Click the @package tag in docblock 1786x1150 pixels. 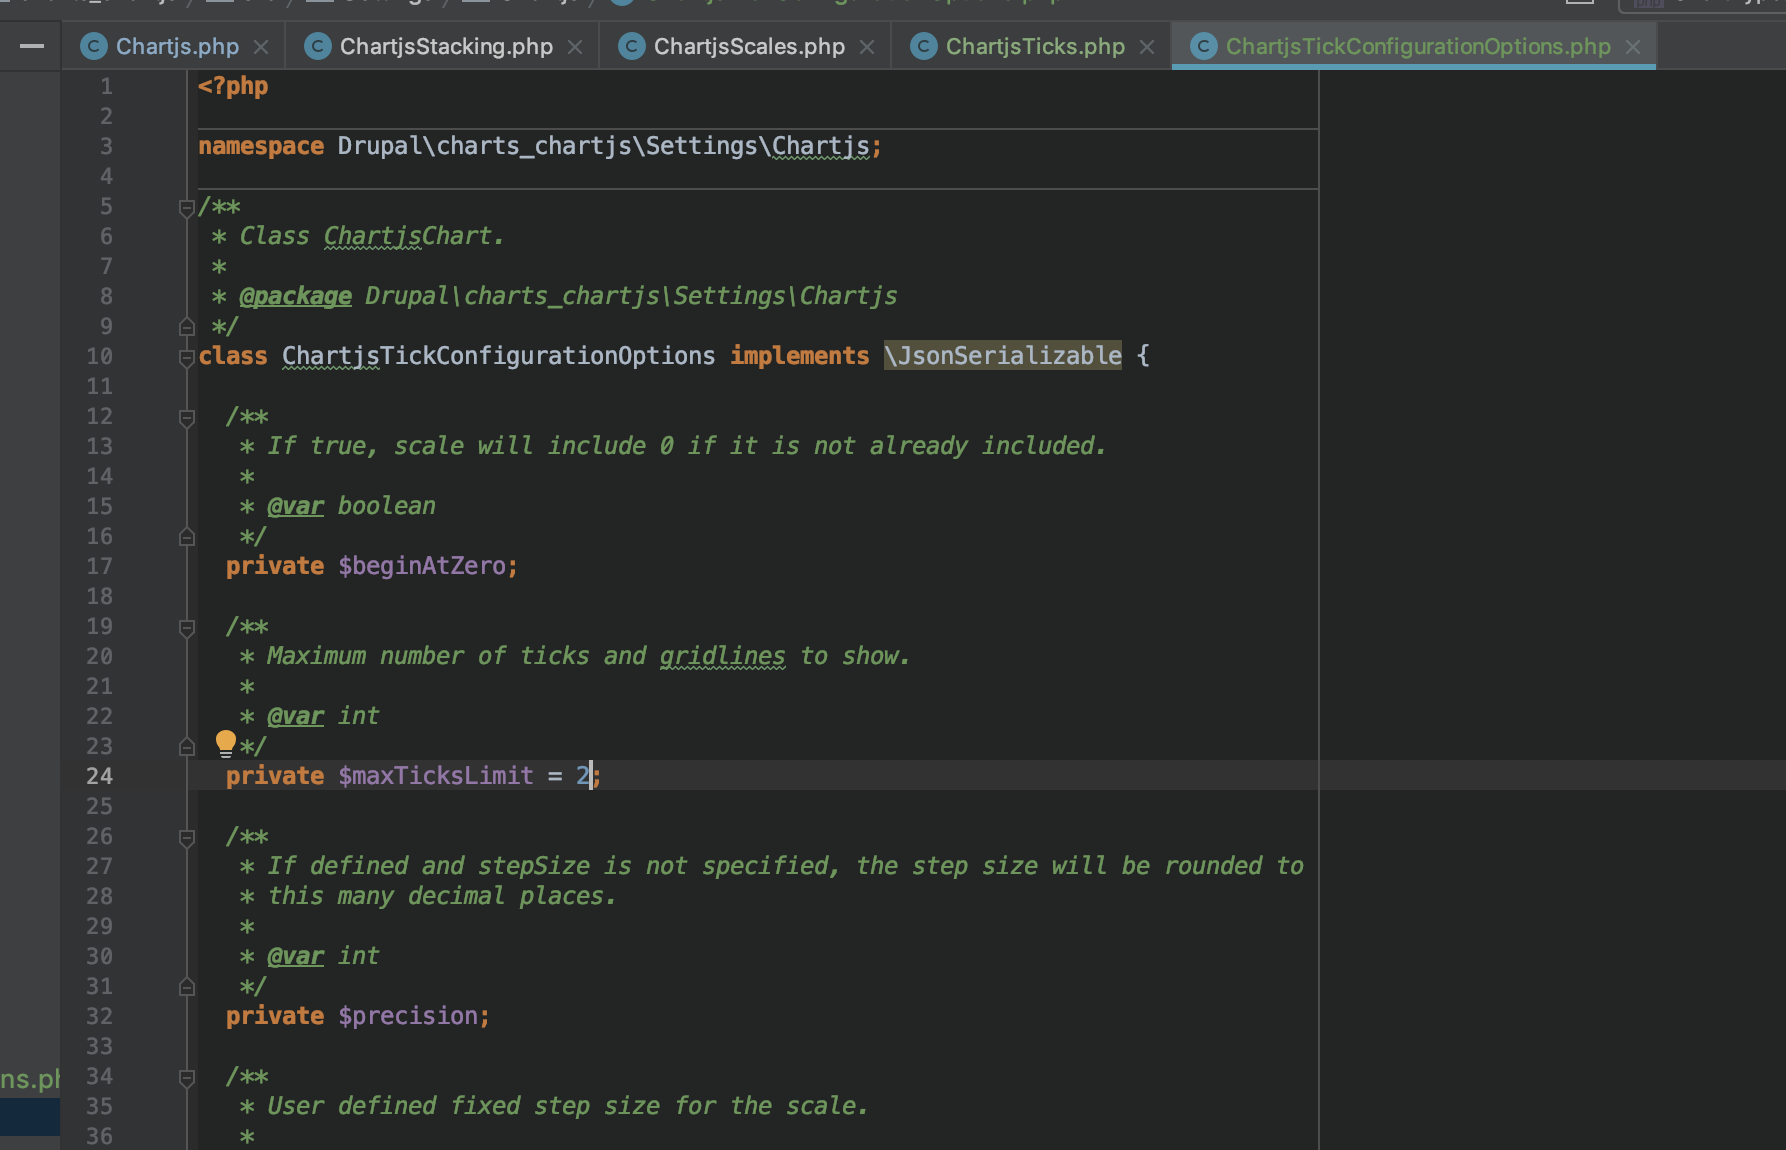tap(295, 295)
